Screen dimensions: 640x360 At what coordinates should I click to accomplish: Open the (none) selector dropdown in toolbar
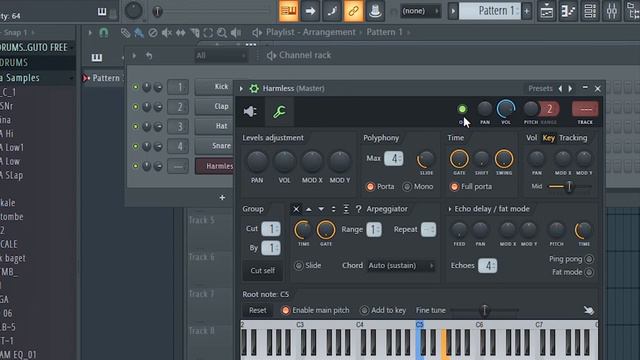(x=420, y=11)
